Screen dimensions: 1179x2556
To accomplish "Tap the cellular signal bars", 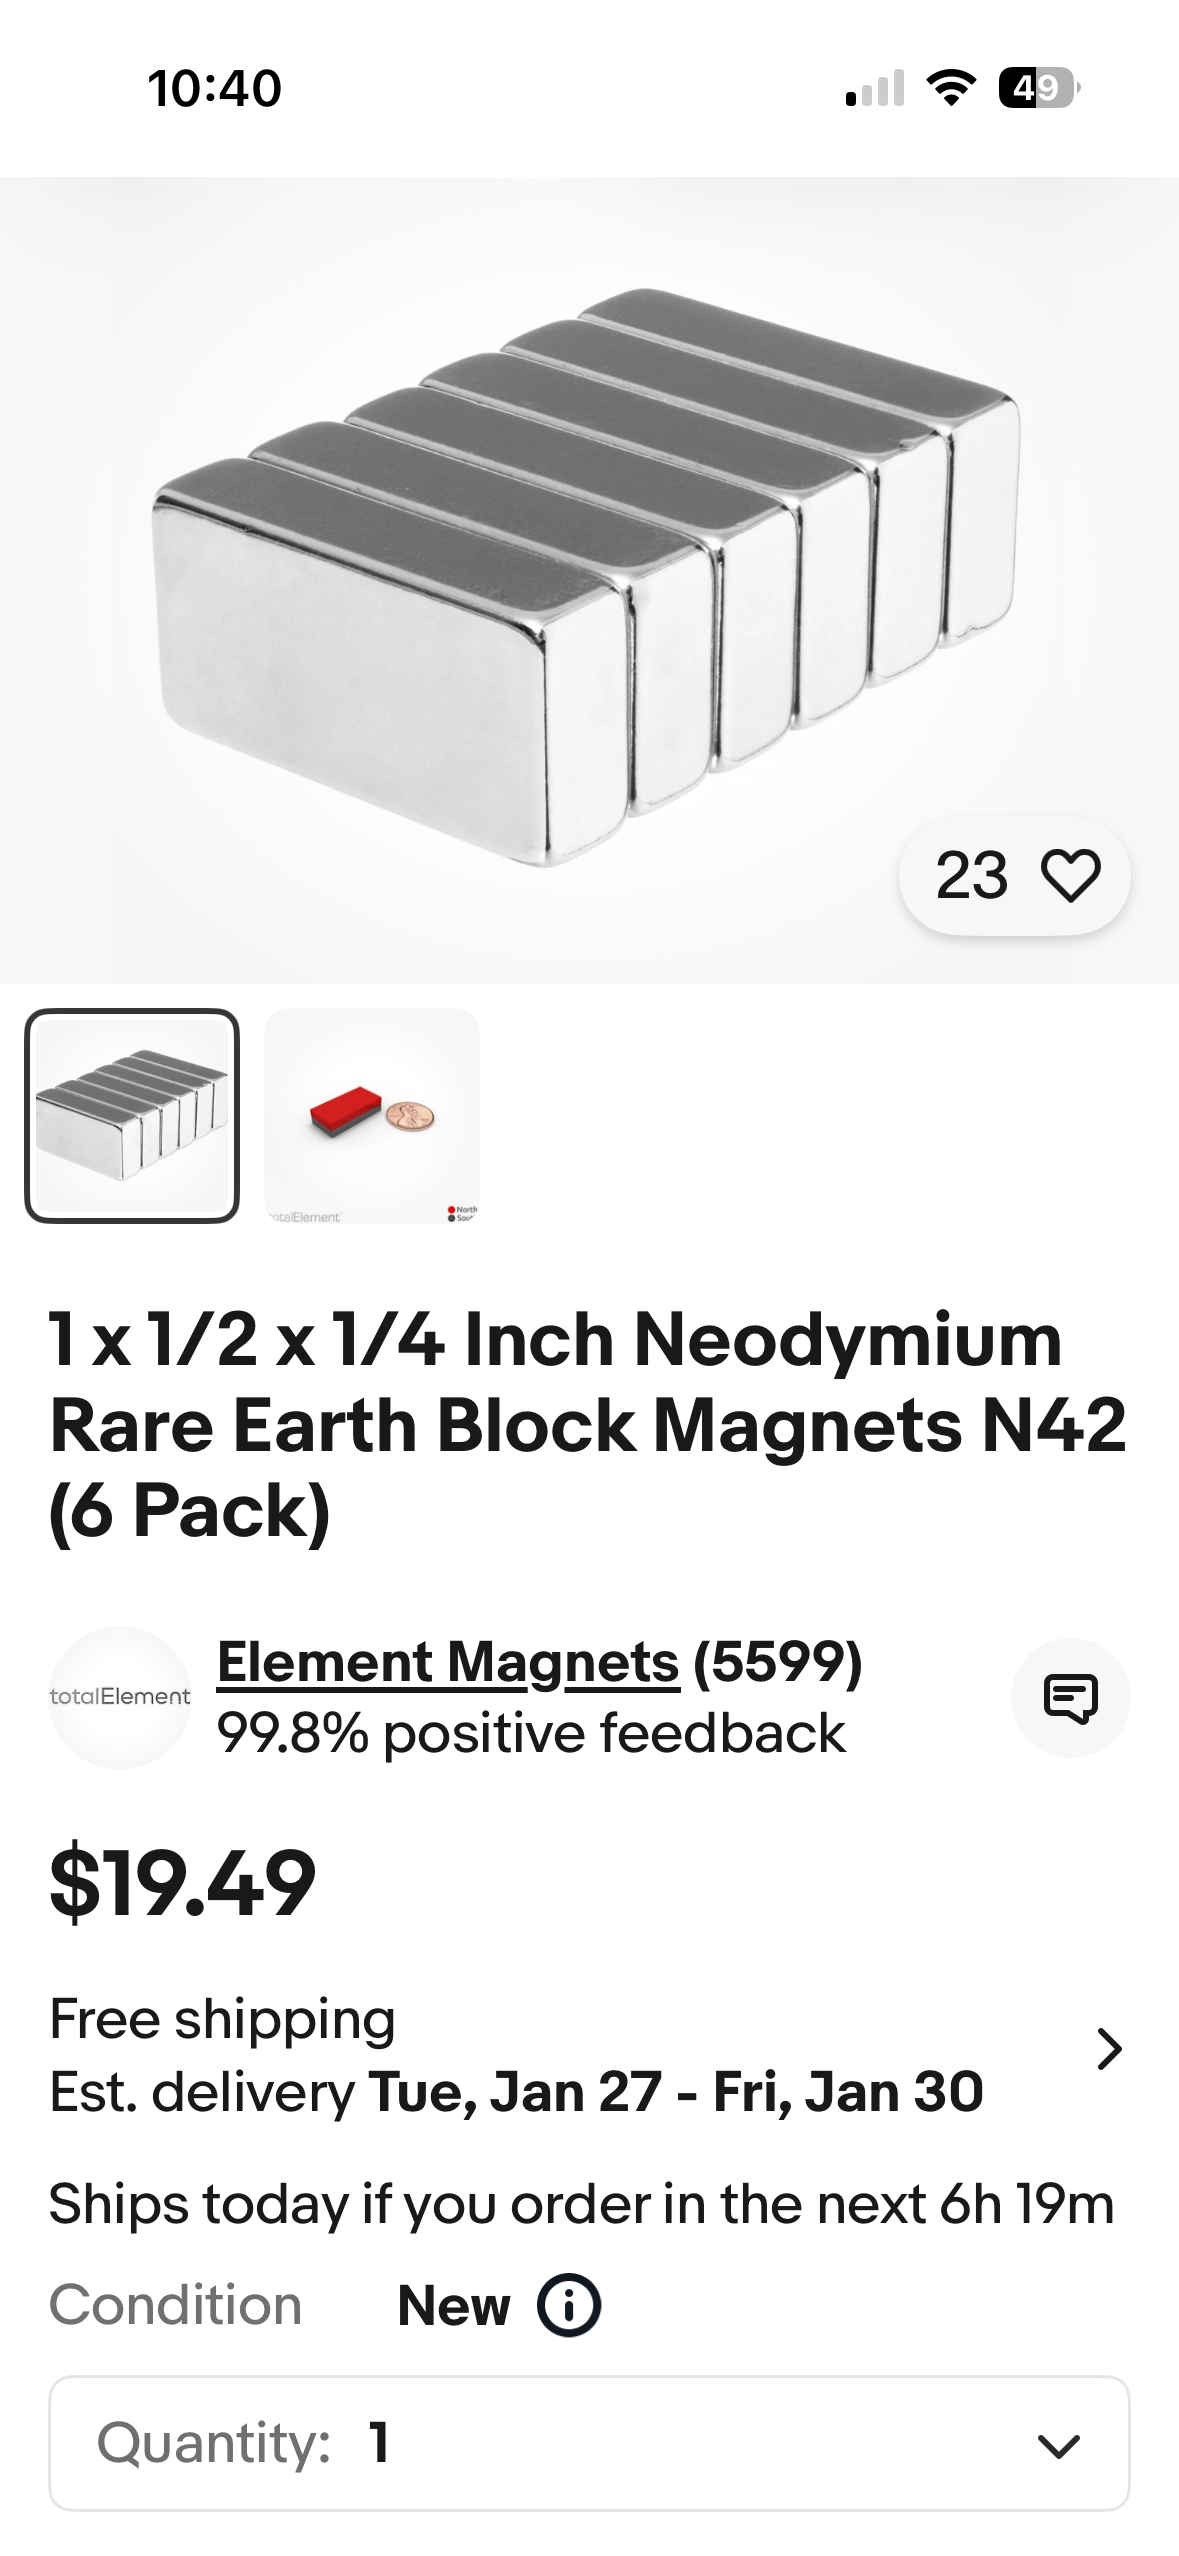I will 875,88.
